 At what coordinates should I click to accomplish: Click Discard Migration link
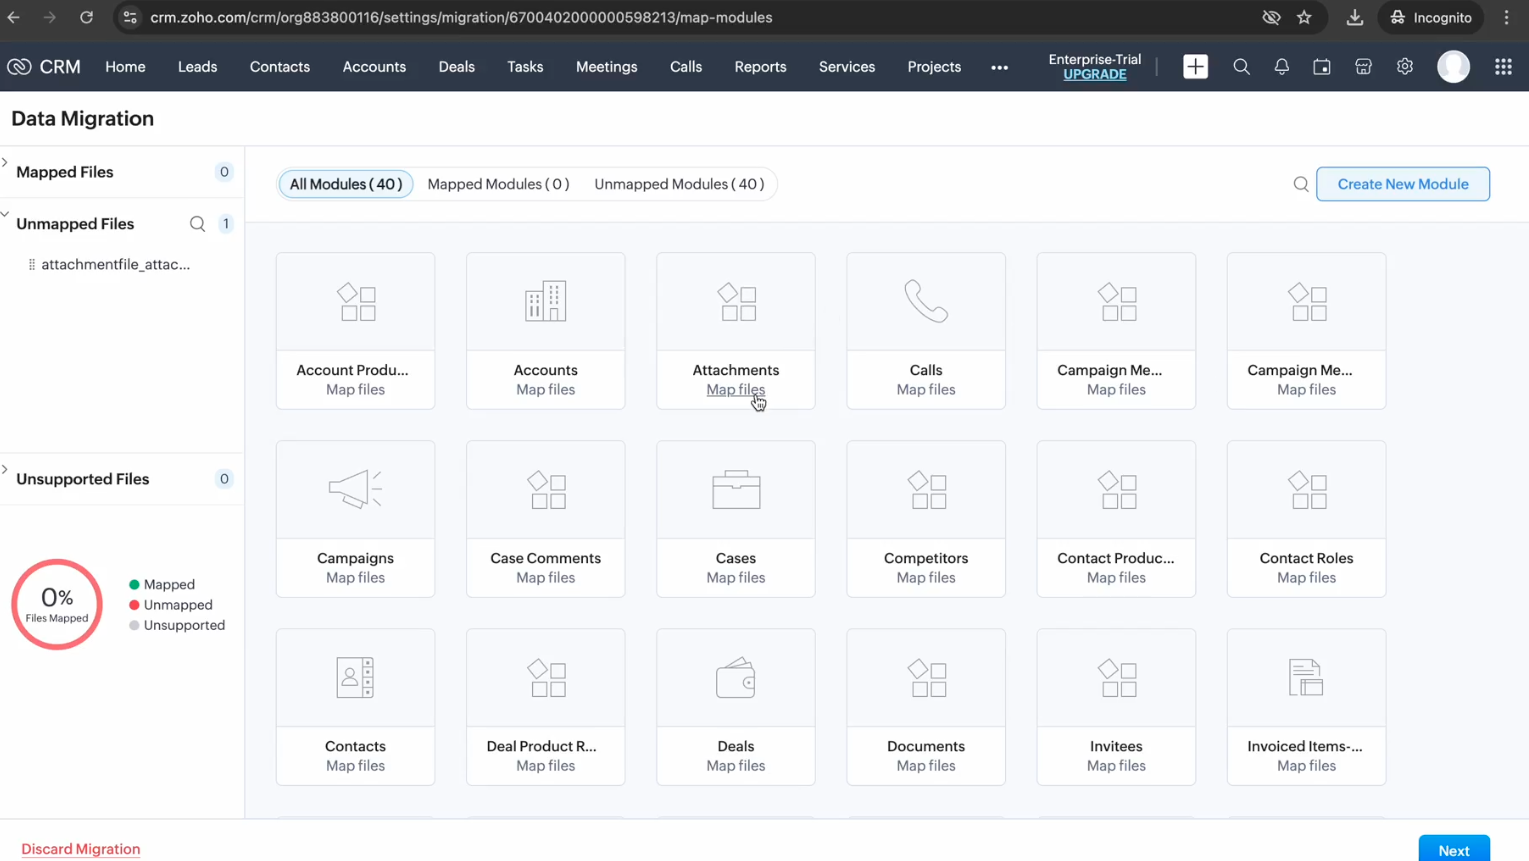pos(81,849)
